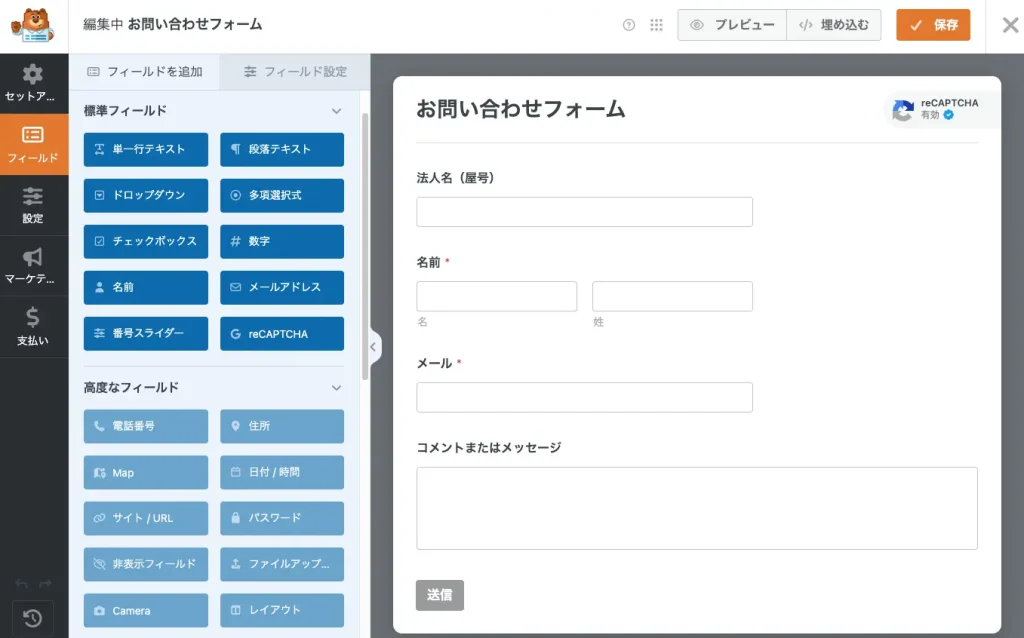Click the 法人名（屋号）input field
Viewport: 1024px width, 638px height.
coord(584,212)
